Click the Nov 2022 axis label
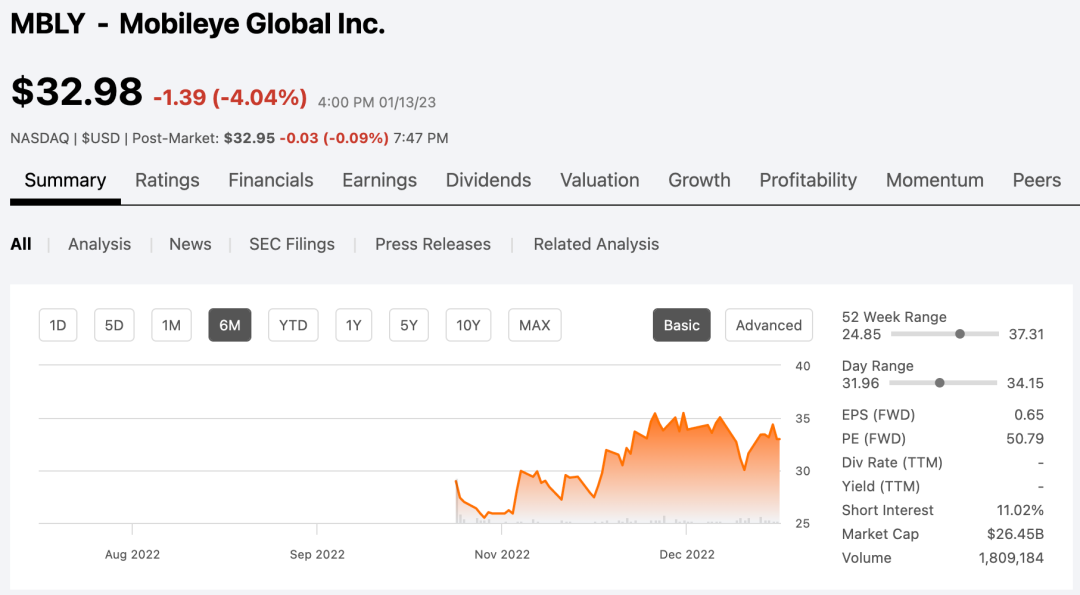 pyautogui.click(x=501, y=554)
